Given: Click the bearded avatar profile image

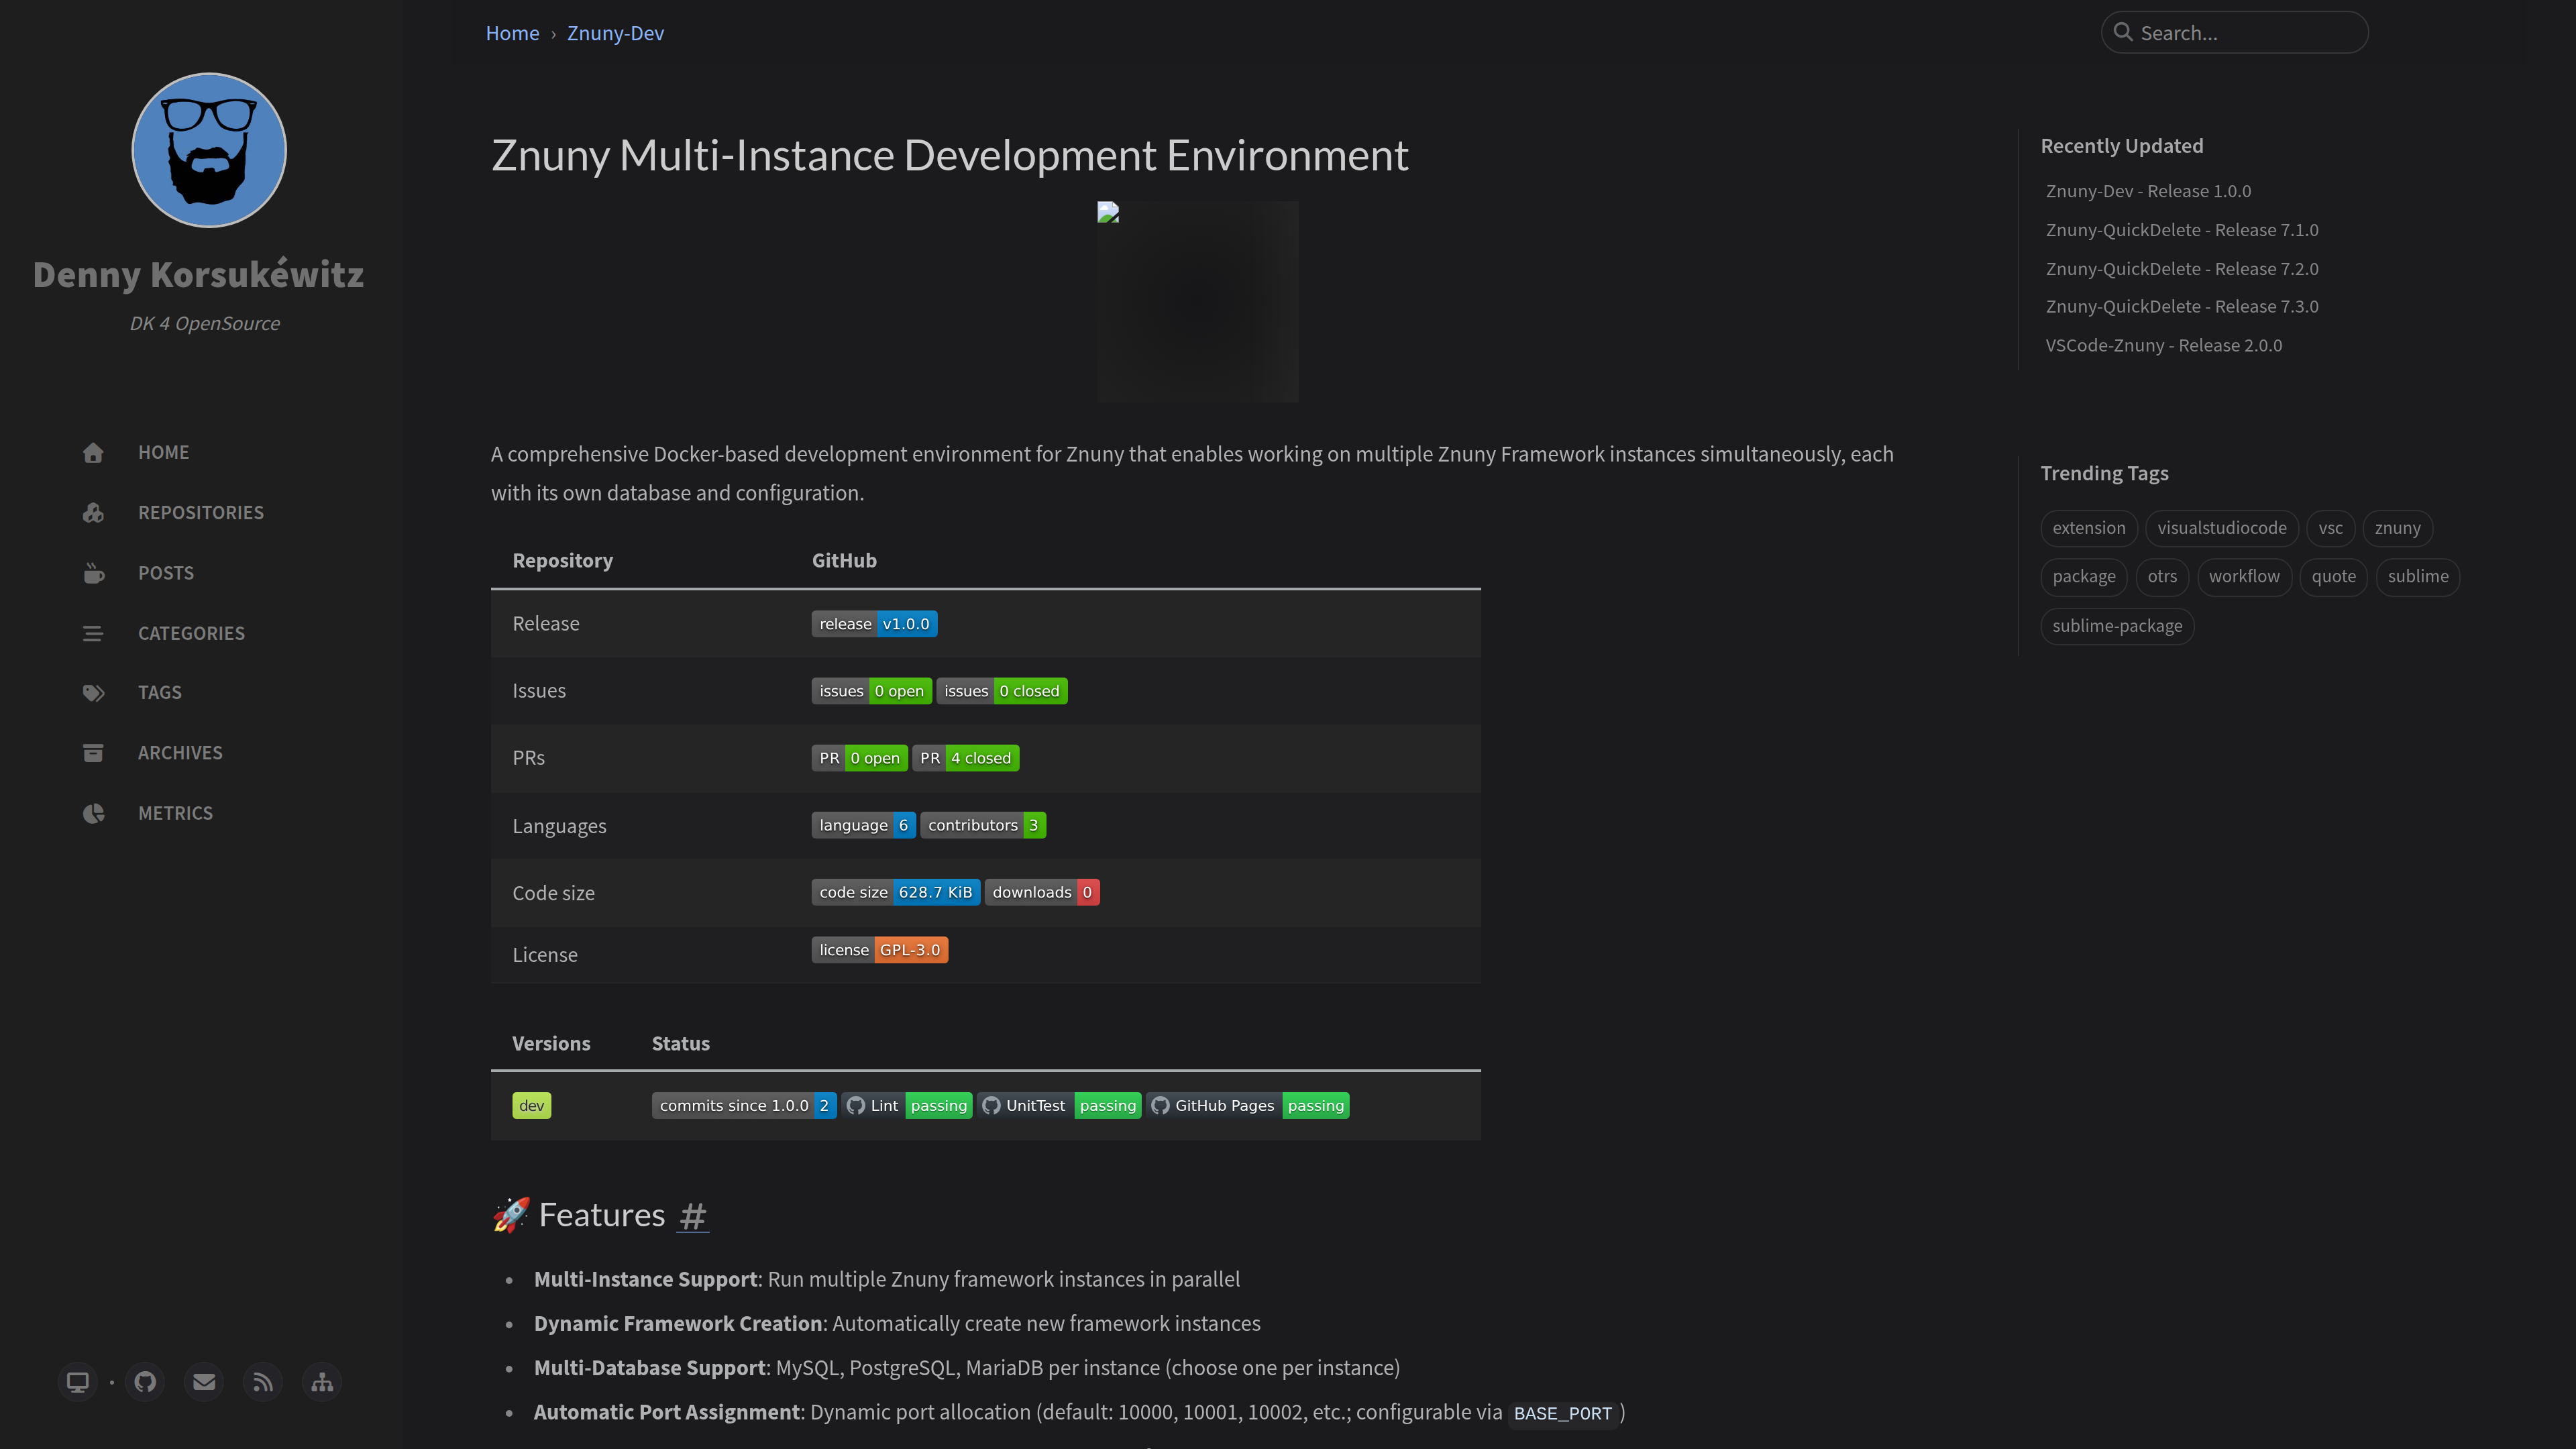Looking at the screenshot, I should coord(209,150).
